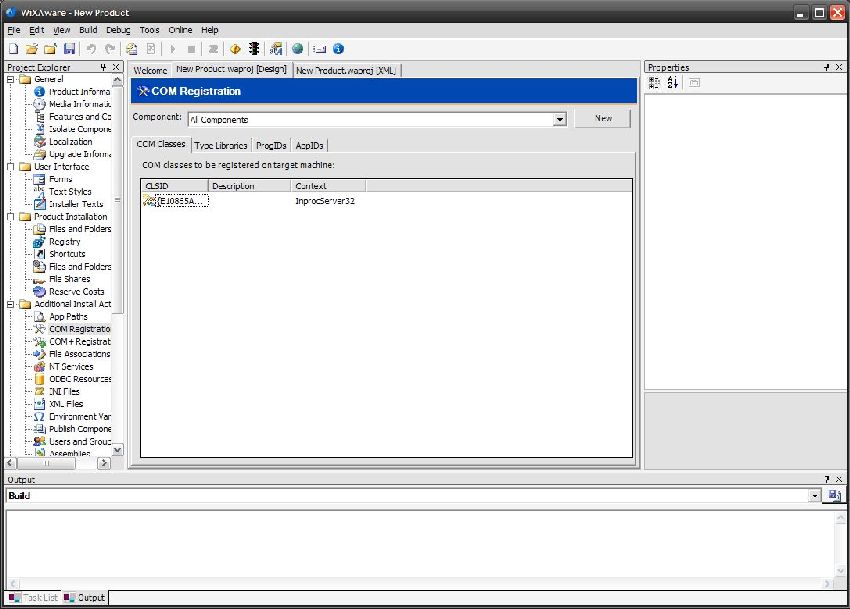Click the New component button
Screen dimensions: 850x609
click(x=603, y=118)
